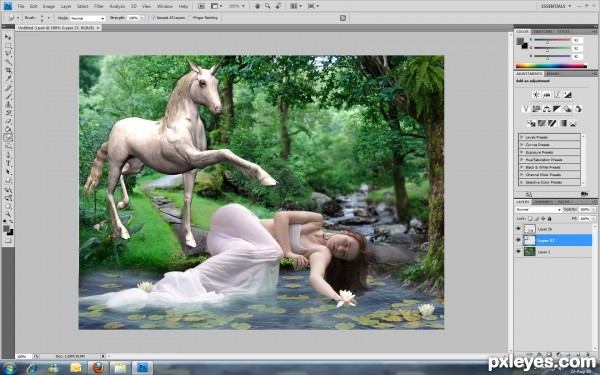
Task: Select the Pen tool
Action: click(x=8, y=155)
